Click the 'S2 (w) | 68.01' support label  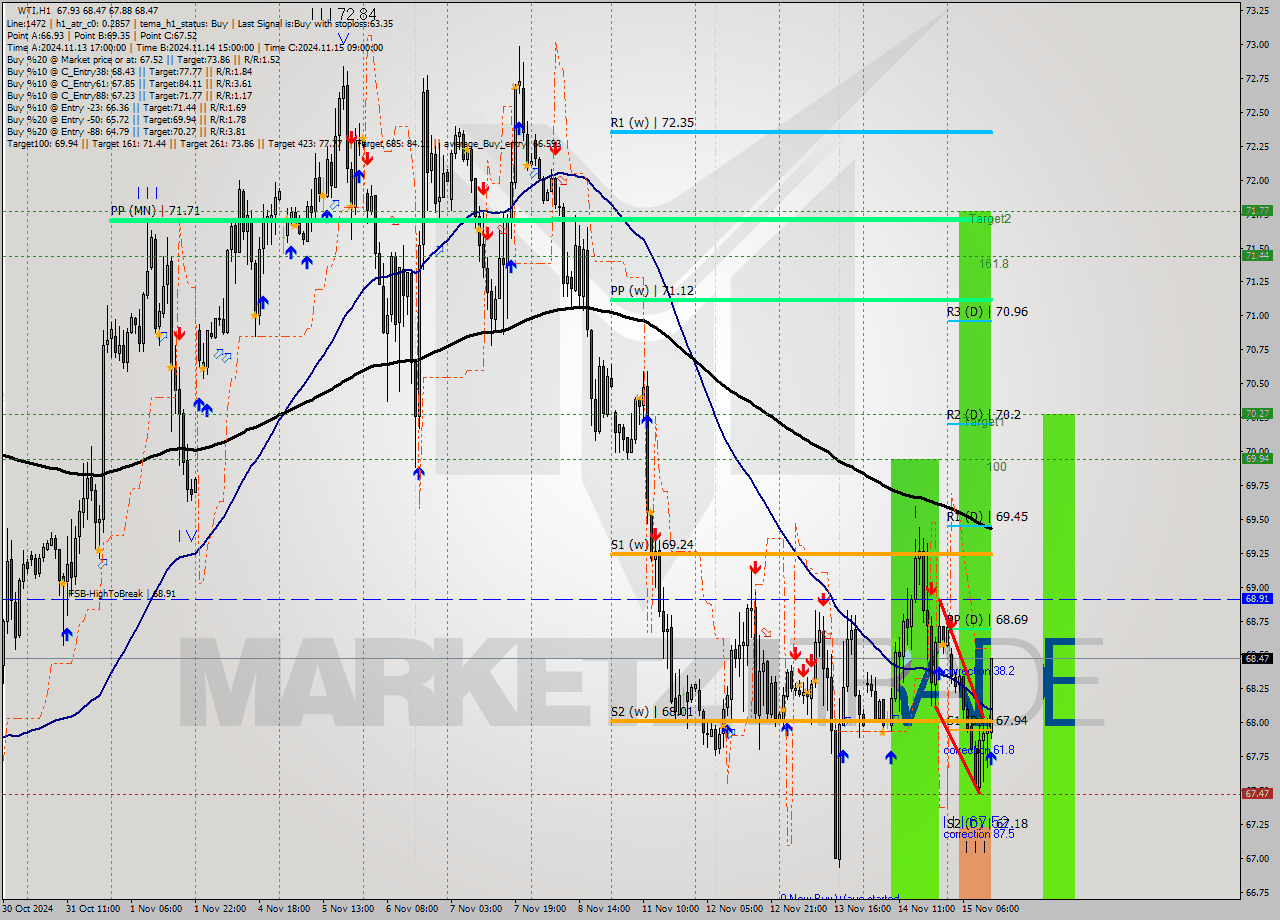point(652,712)
